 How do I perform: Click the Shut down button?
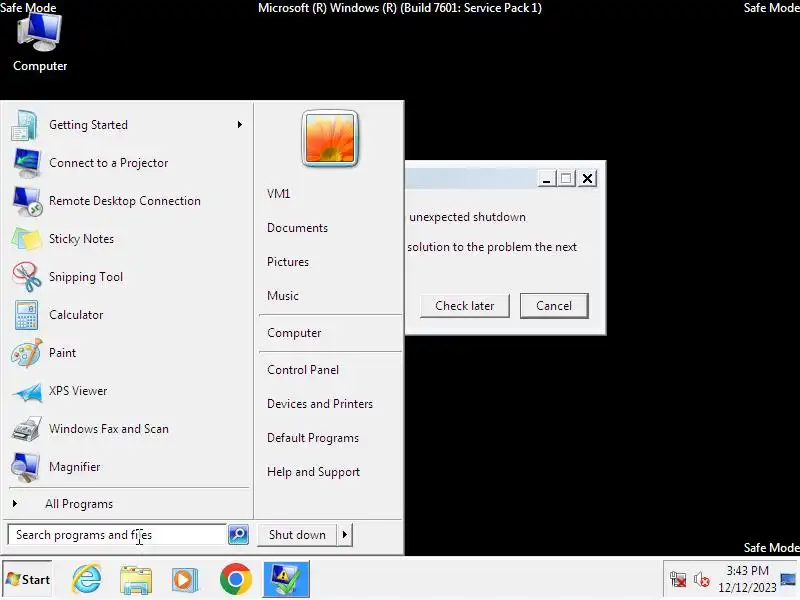(x=297, y=535)
